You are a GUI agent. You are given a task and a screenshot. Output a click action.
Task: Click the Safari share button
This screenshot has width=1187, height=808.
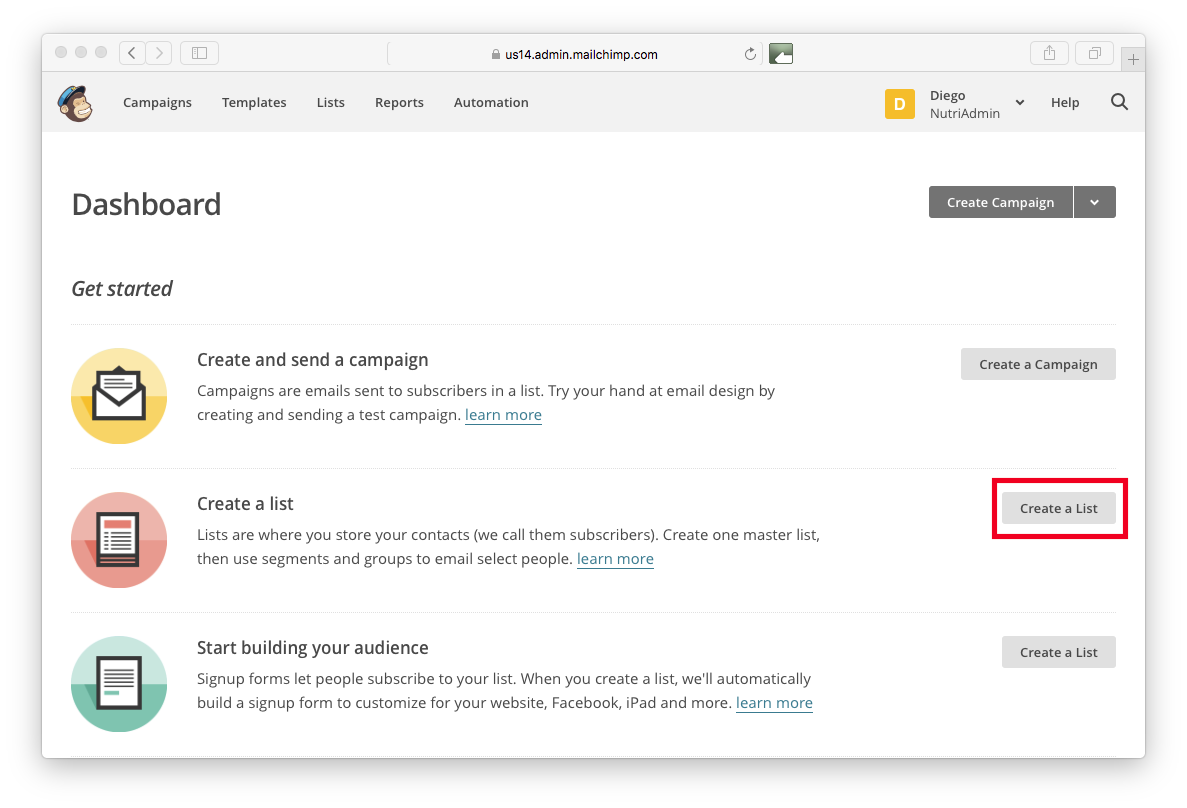click(1049, 53)
